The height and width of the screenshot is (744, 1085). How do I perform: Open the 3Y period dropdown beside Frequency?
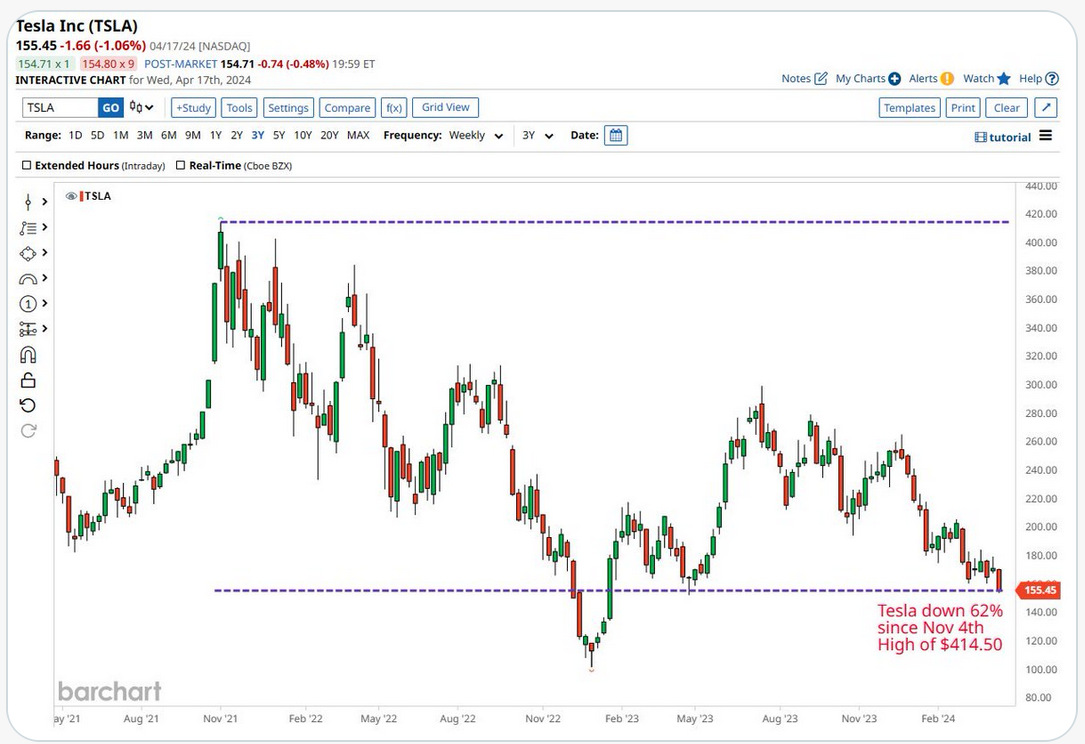pos(538,136)
